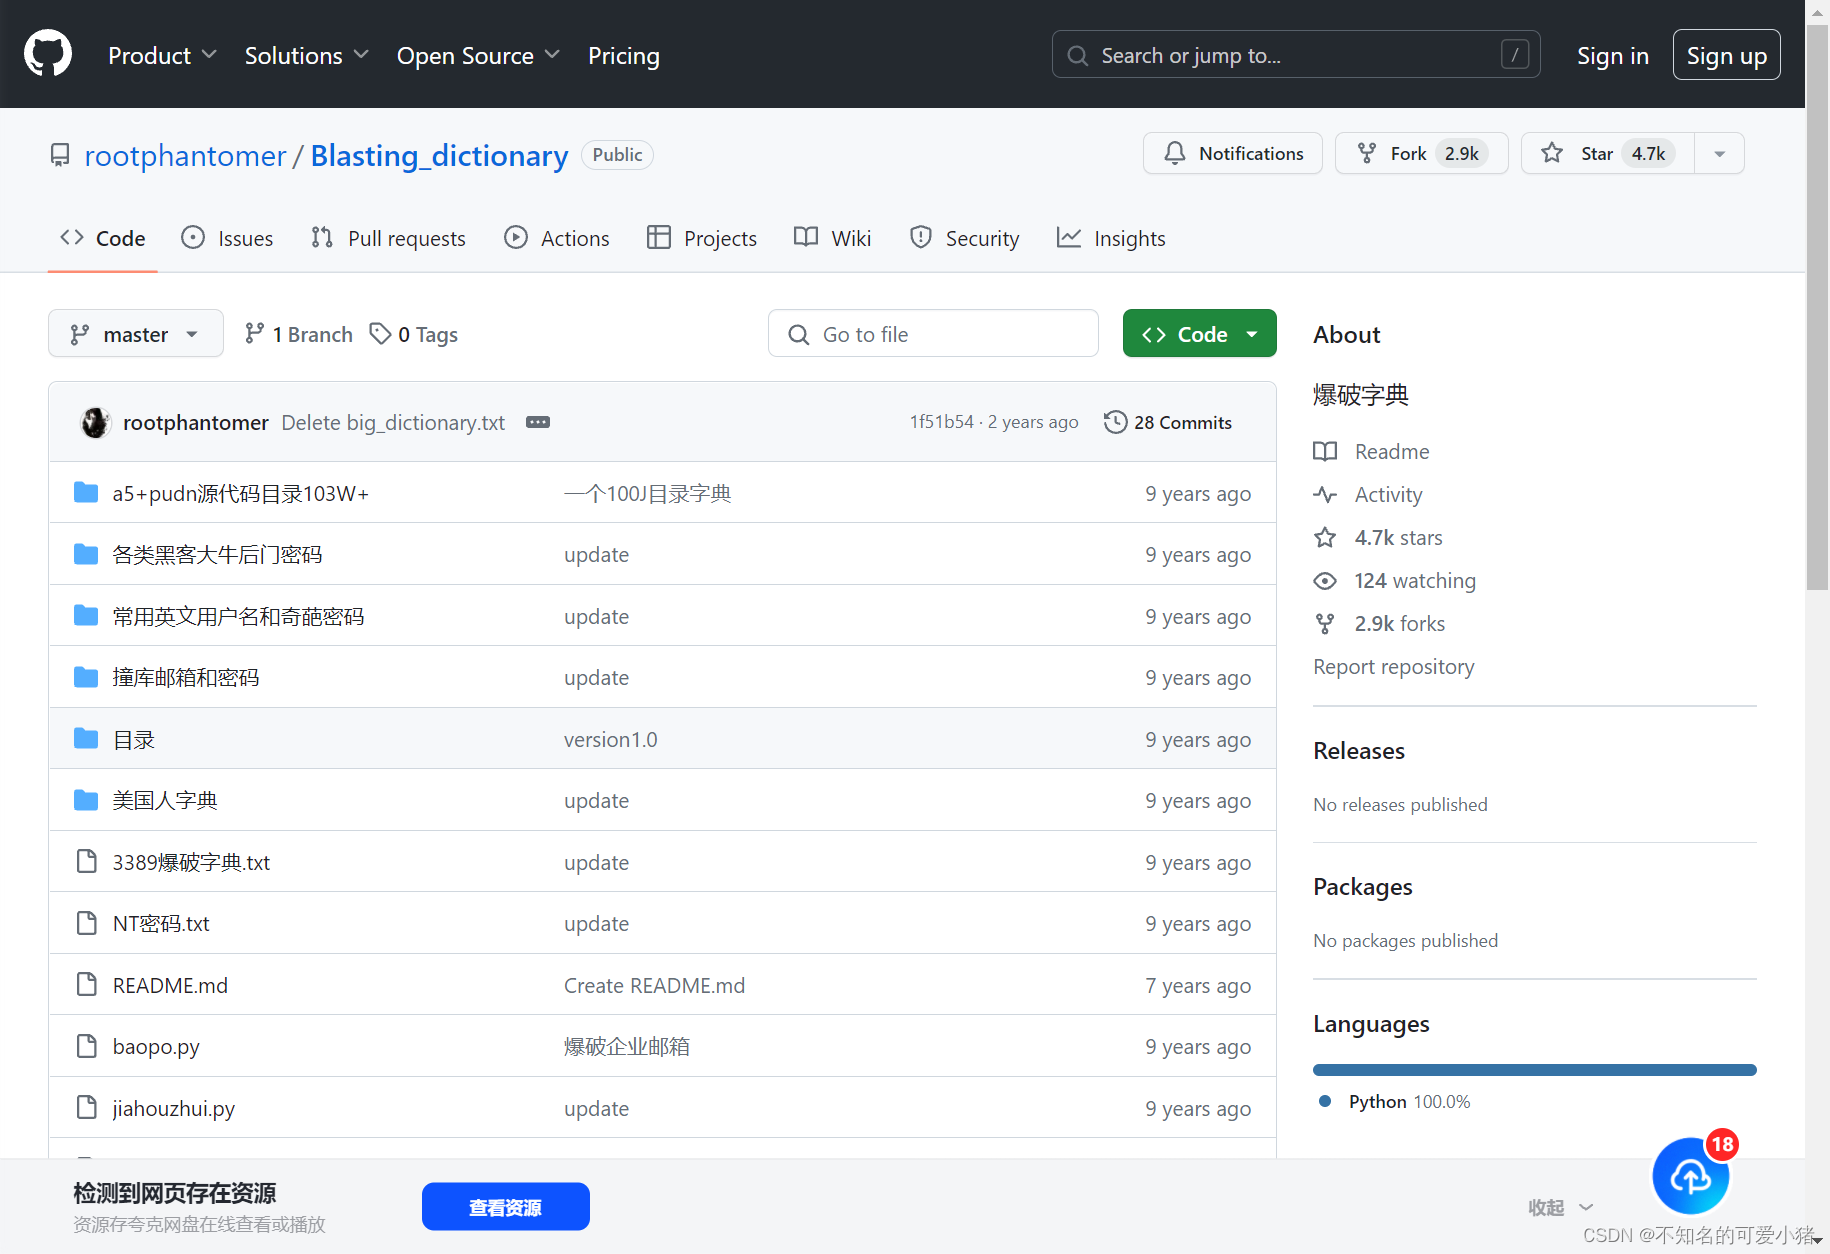1830x1254 pixels.
Task: Click commit message 爆破企业邮箱
Action: (x=626, y=1046)
